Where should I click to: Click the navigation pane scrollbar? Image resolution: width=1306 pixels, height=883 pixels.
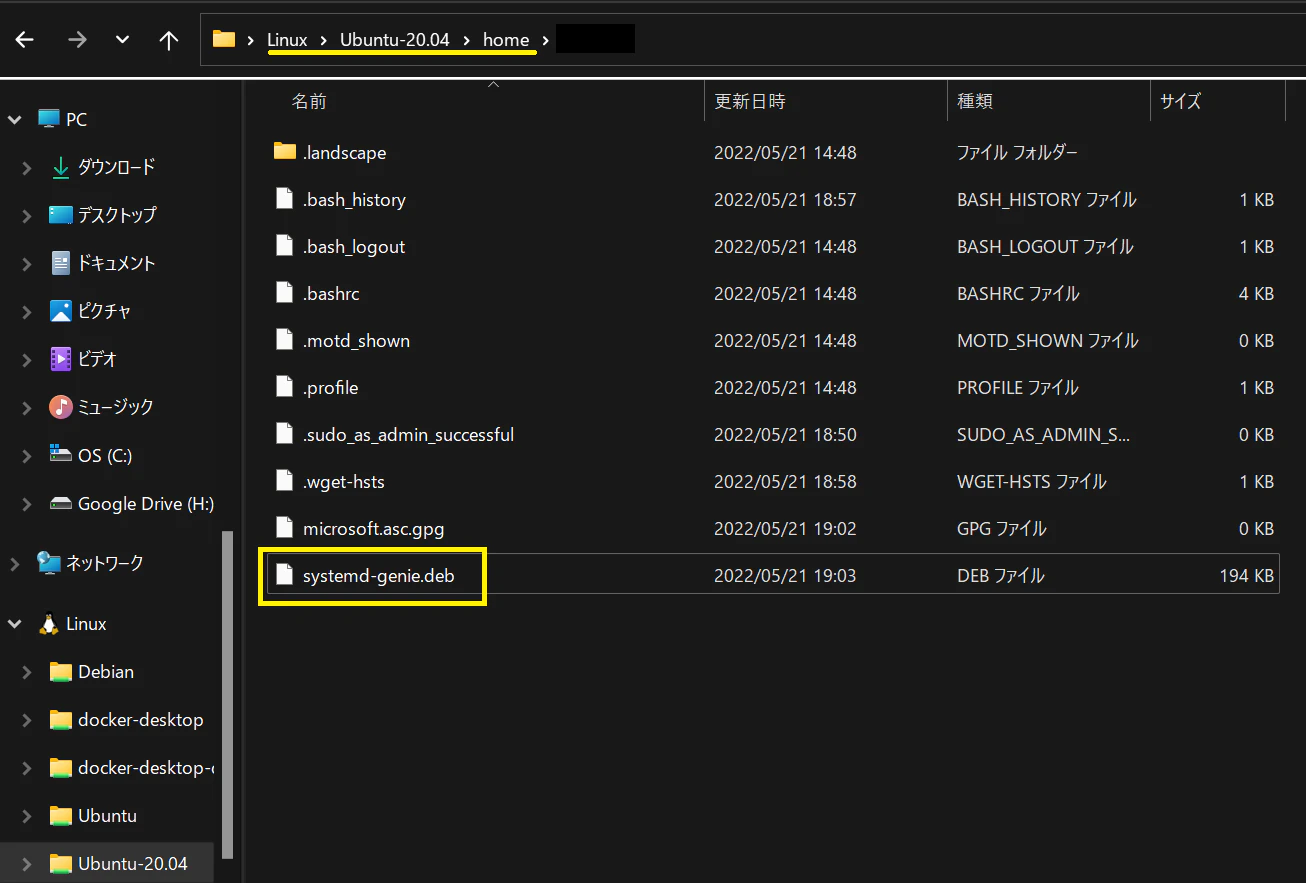228,695
